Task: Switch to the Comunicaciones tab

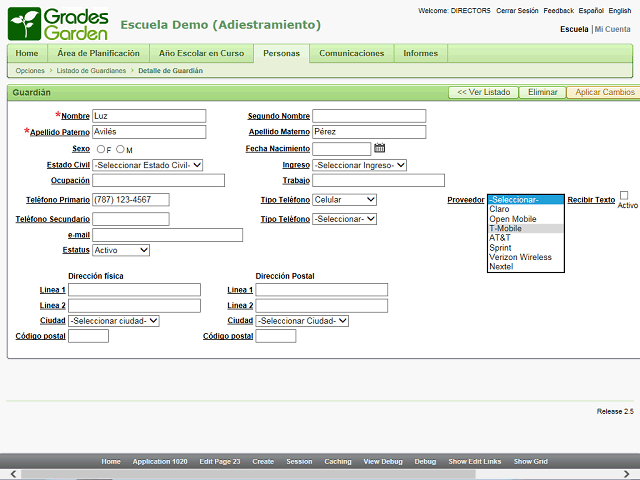Action: pos(351,53)
